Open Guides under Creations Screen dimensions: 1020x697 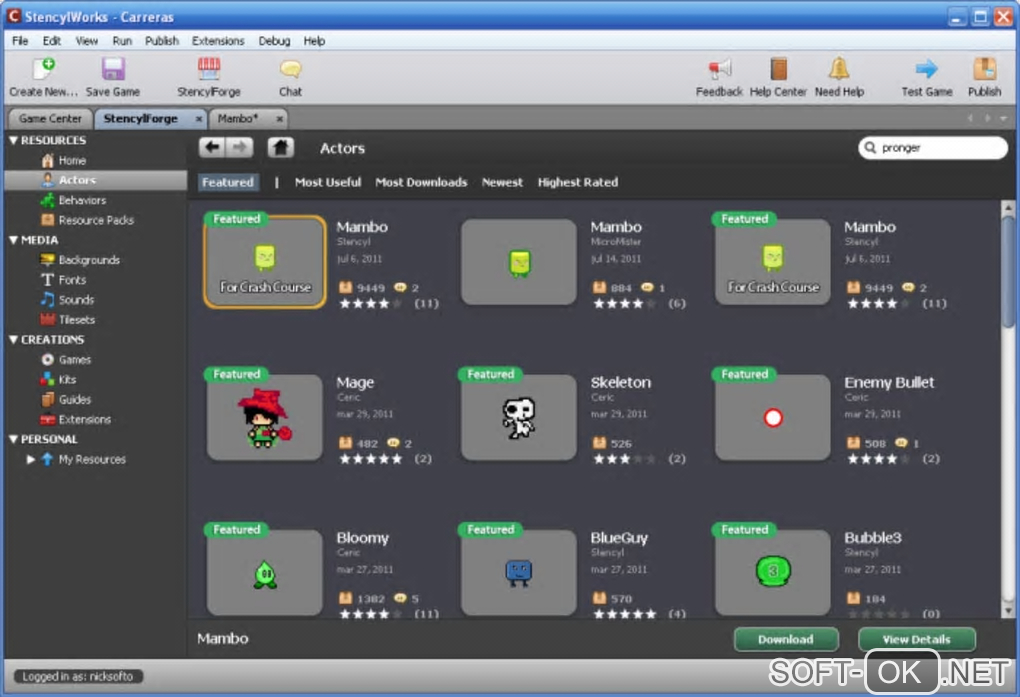75,400
